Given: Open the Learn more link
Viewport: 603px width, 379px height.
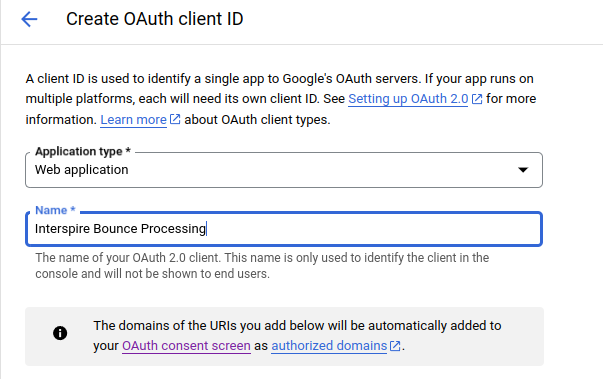Looking at the screenshot, I should click(133, 120).
